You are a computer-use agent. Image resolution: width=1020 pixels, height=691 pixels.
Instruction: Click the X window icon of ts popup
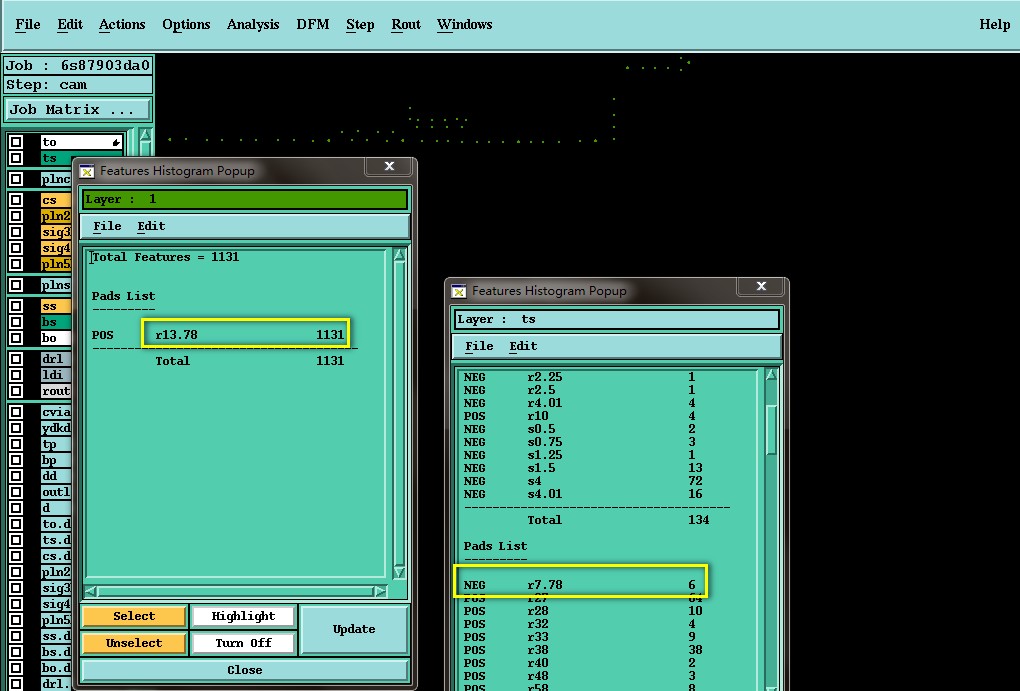(459, 291)
